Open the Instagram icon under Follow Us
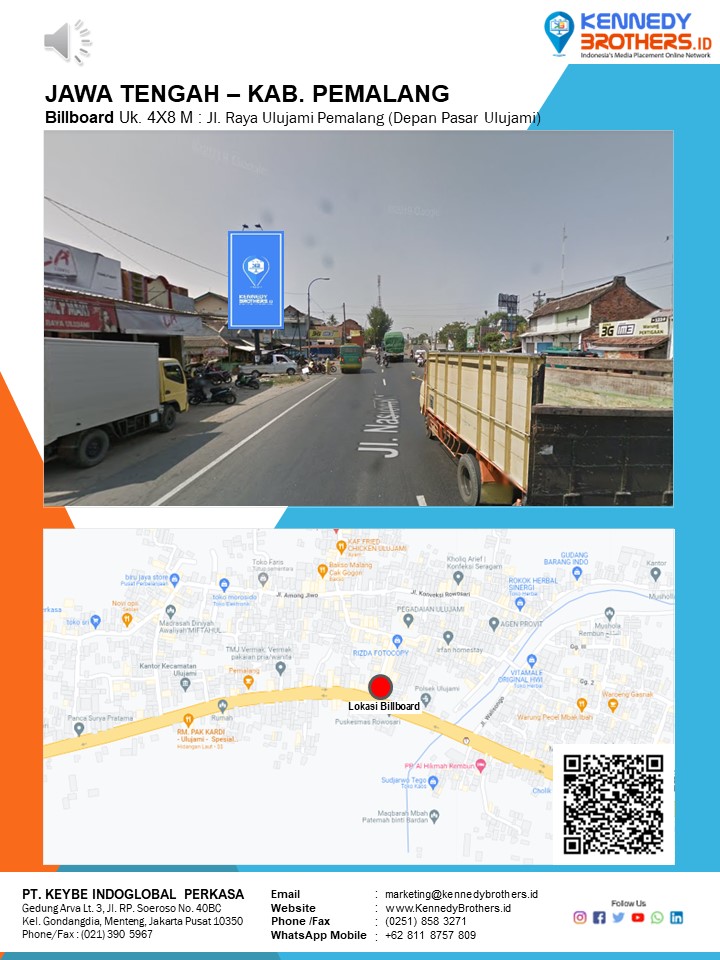 (x=580, y=917)
